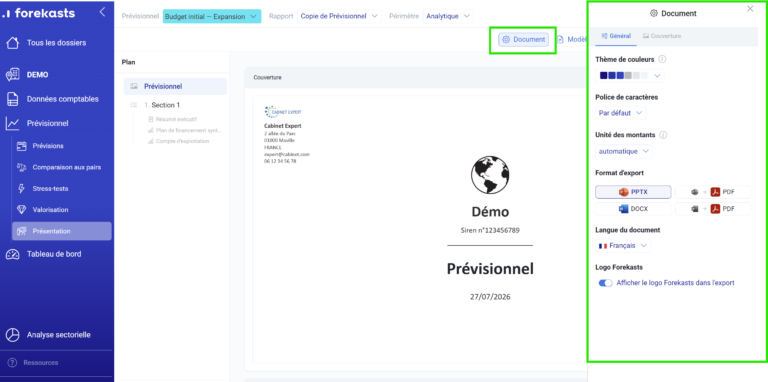Viewport: 768px width, 382px height.
Task: Select PowerPoint to PDF export format
Action: (x=713, y=192)
